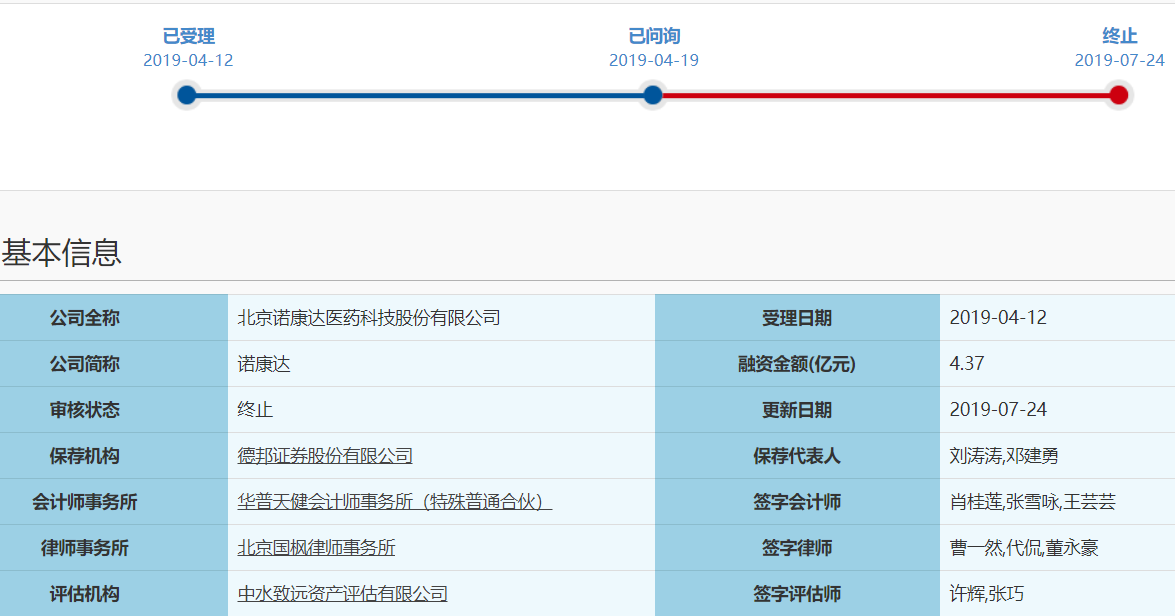Select signing accountants 肖桂莲,张雪咏,王芸芸
The height and width of the screenshot is (616, 1175).
click(1033, 501)
